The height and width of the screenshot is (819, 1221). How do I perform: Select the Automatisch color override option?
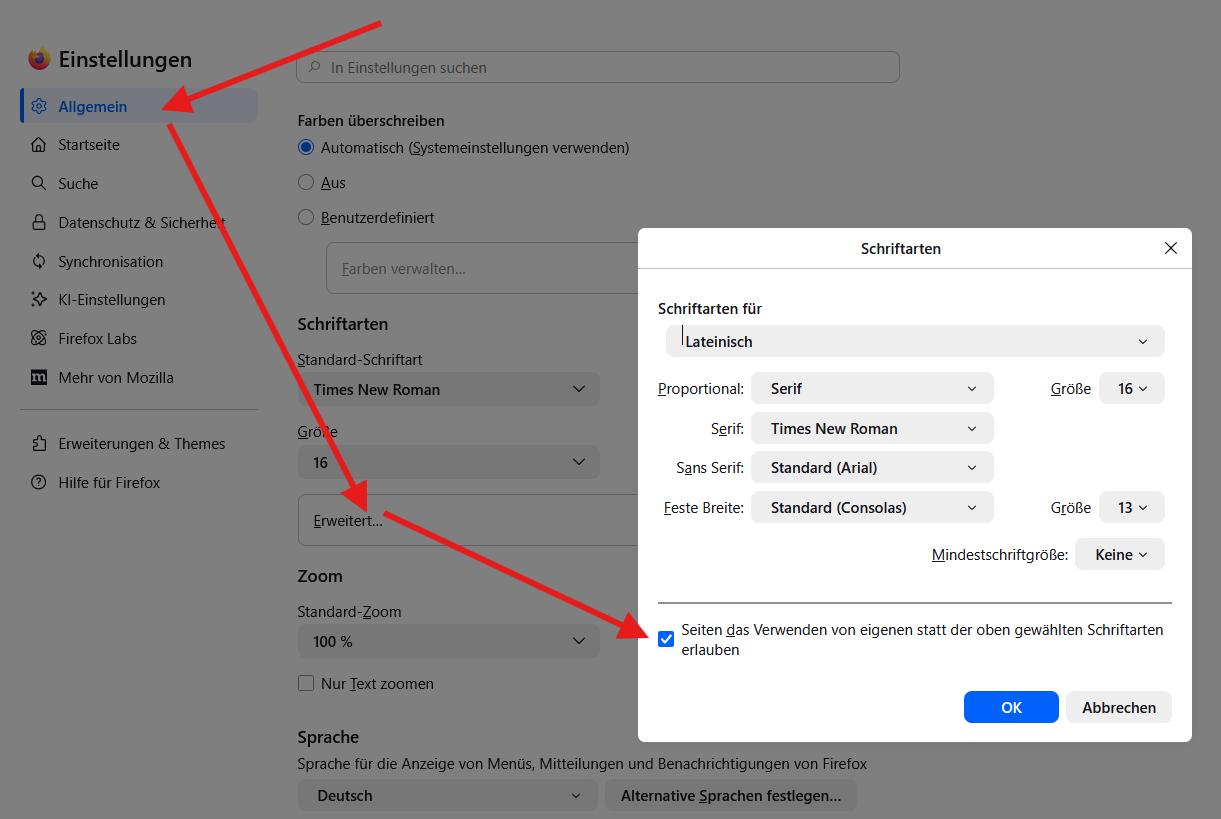pyautogui.click(x=306, y=148)
